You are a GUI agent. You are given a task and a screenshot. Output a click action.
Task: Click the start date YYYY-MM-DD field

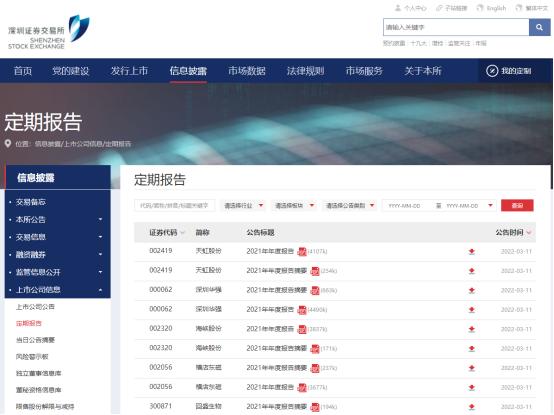[405, 206]
